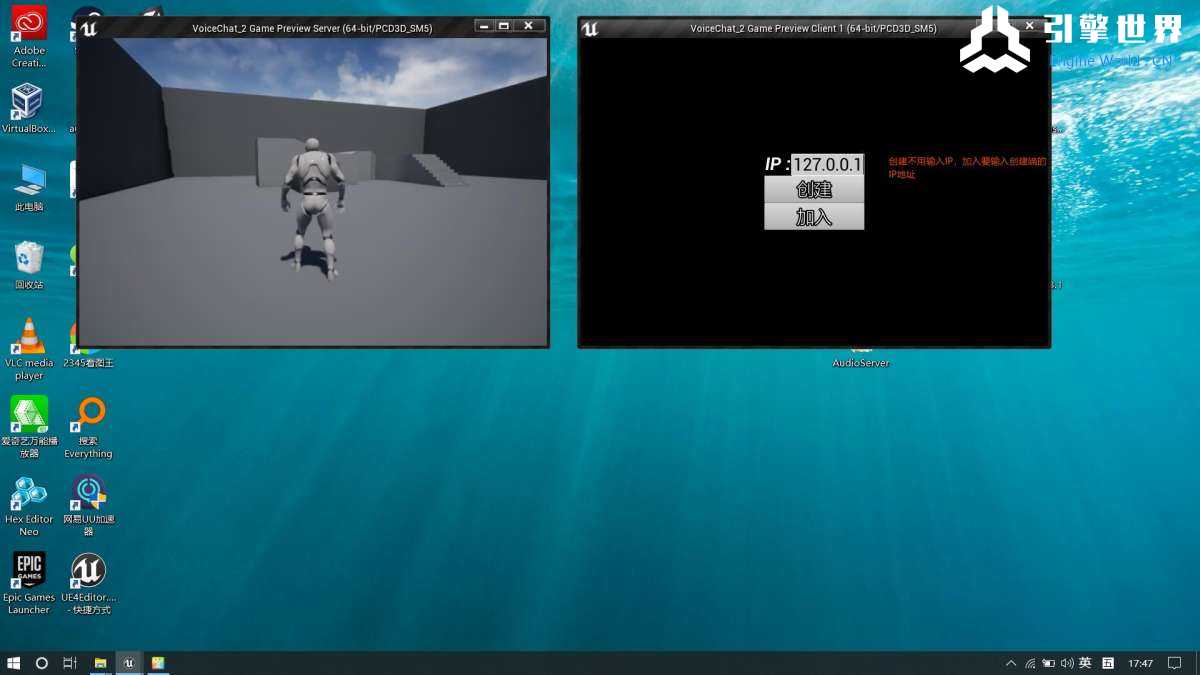
Task: Open the 搜索 Everything desktop icon
Action: 89,415
